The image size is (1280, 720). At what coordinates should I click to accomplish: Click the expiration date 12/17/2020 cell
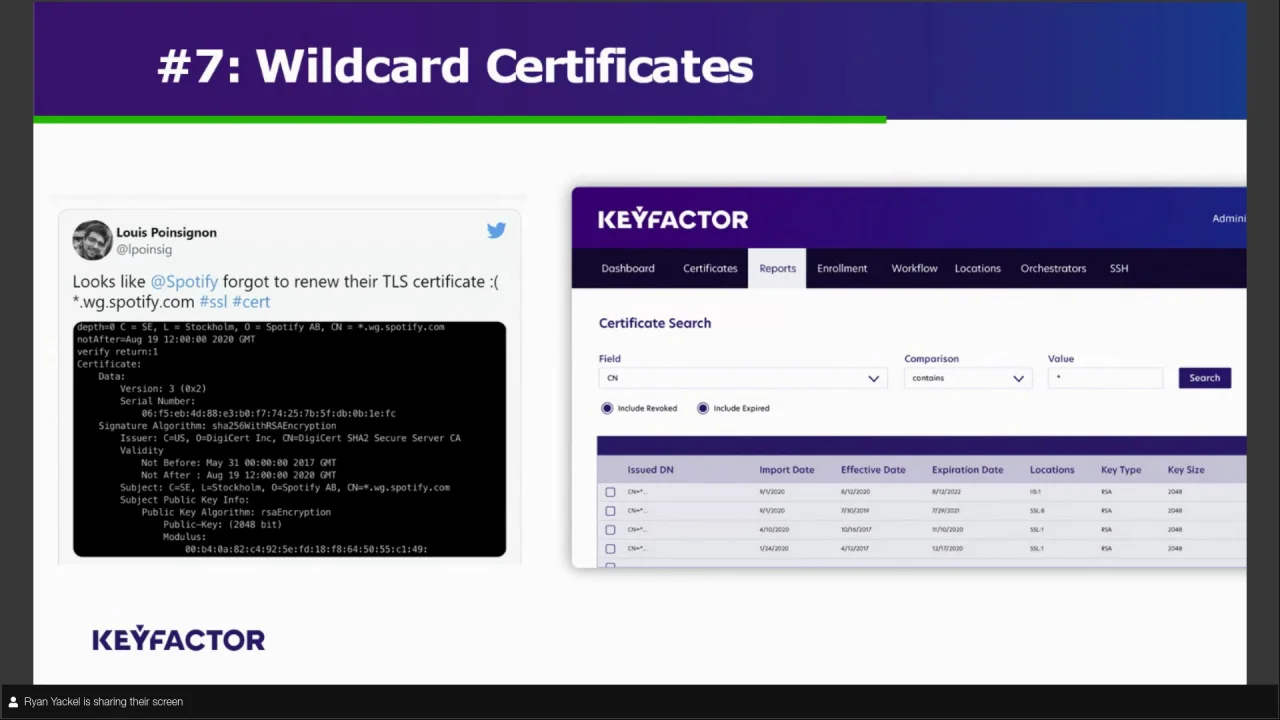(947, 549)
